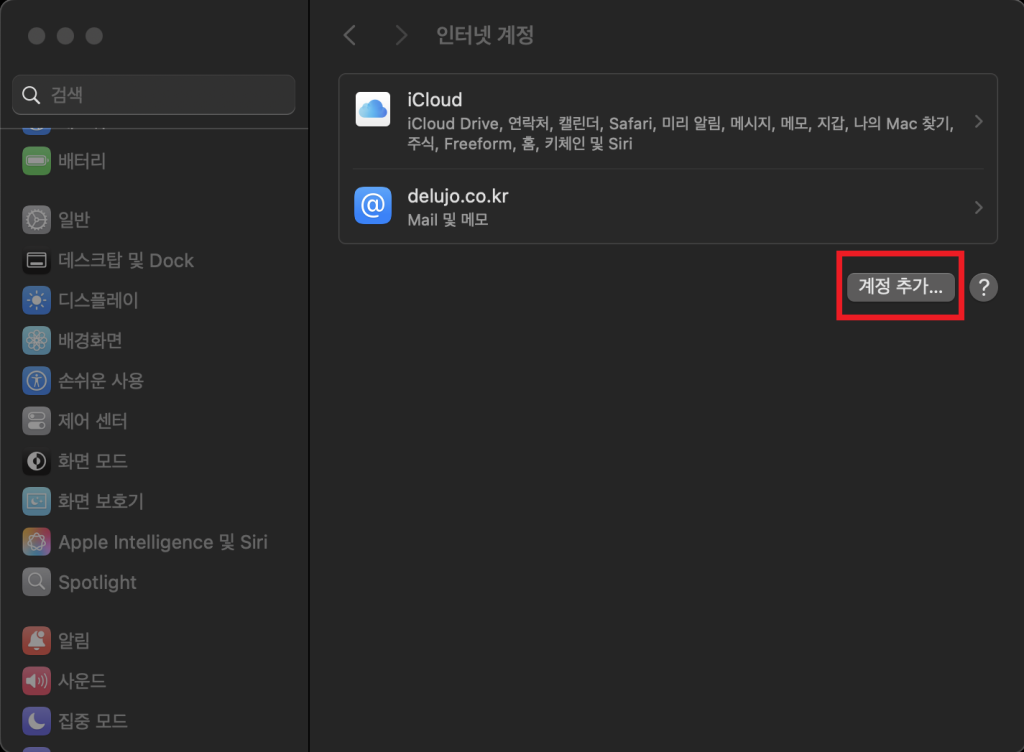
Task: Click the 디스플레이 sun icon
Action: pos(37,300)
